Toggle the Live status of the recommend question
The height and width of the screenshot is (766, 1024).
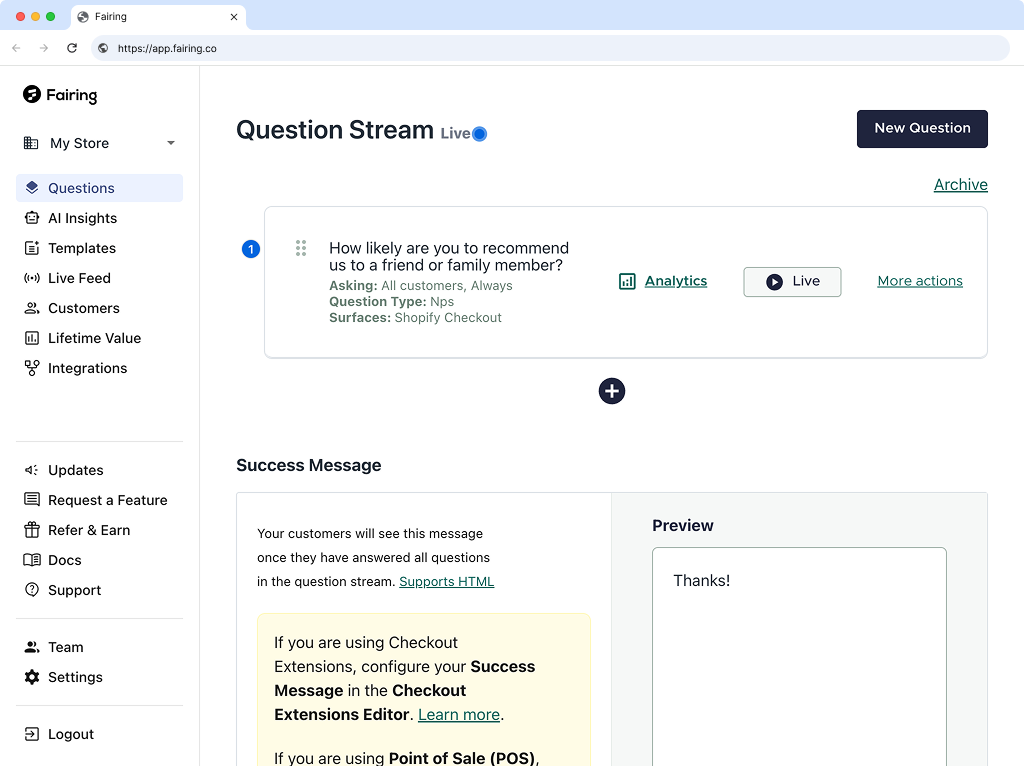[792, 281]
